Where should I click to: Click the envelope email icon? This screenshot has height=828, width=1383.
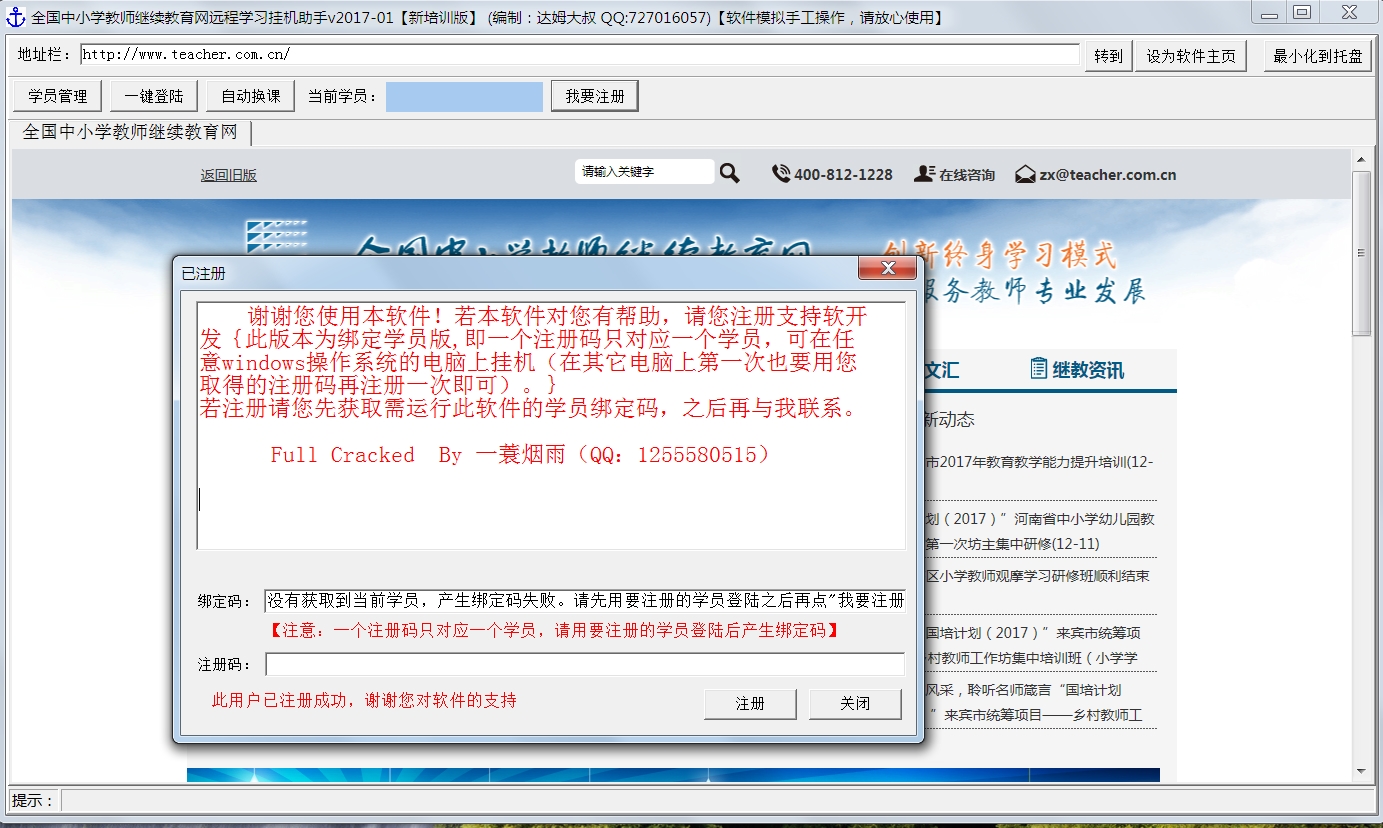pyautogui.click(x=1025, y=174)
